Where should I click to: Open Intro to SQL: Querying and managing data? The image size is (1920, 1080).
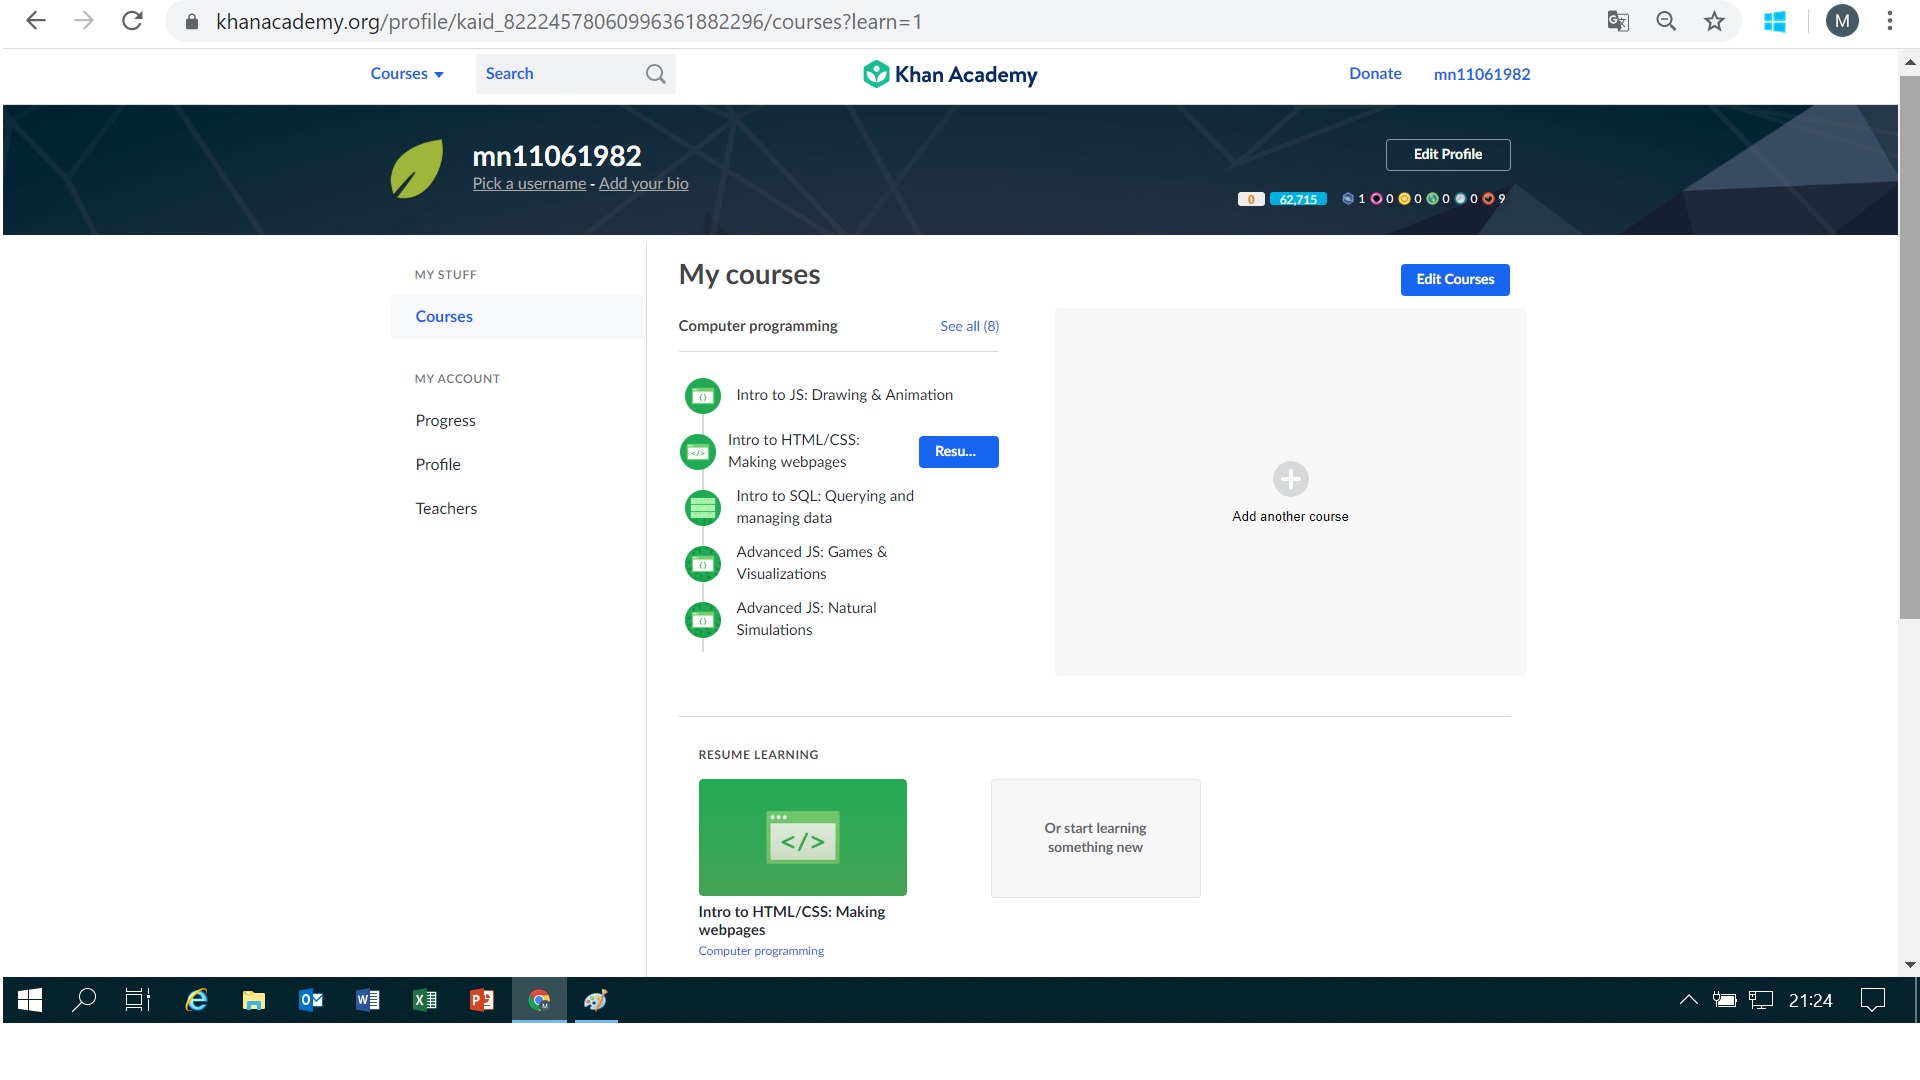825,507
